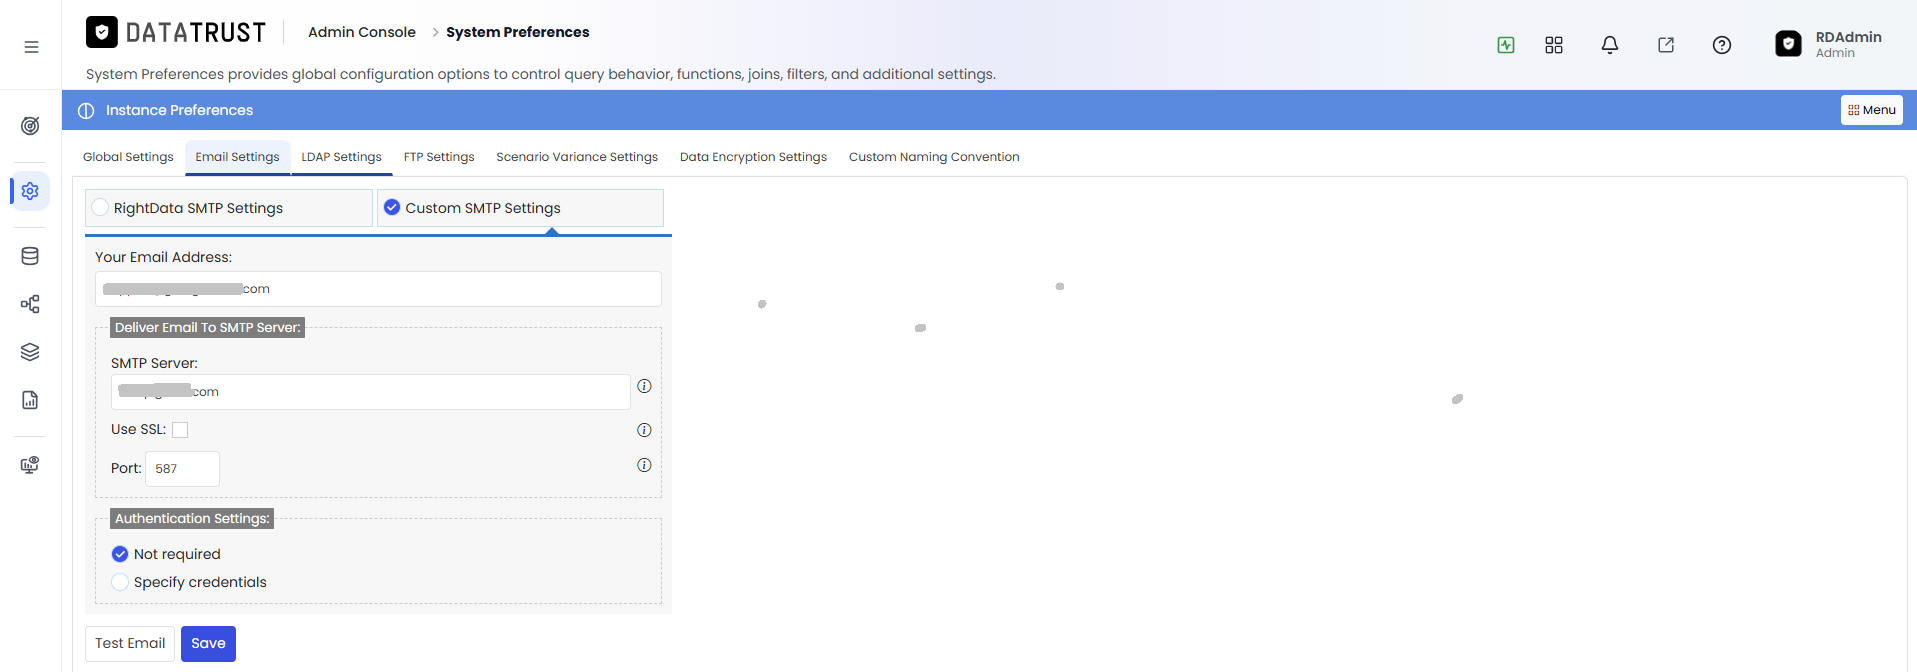Select Custom SMTP Settings option
The width and height of the screenshot is (1917, 672).
pyautogui.click(x=520, y=208)
